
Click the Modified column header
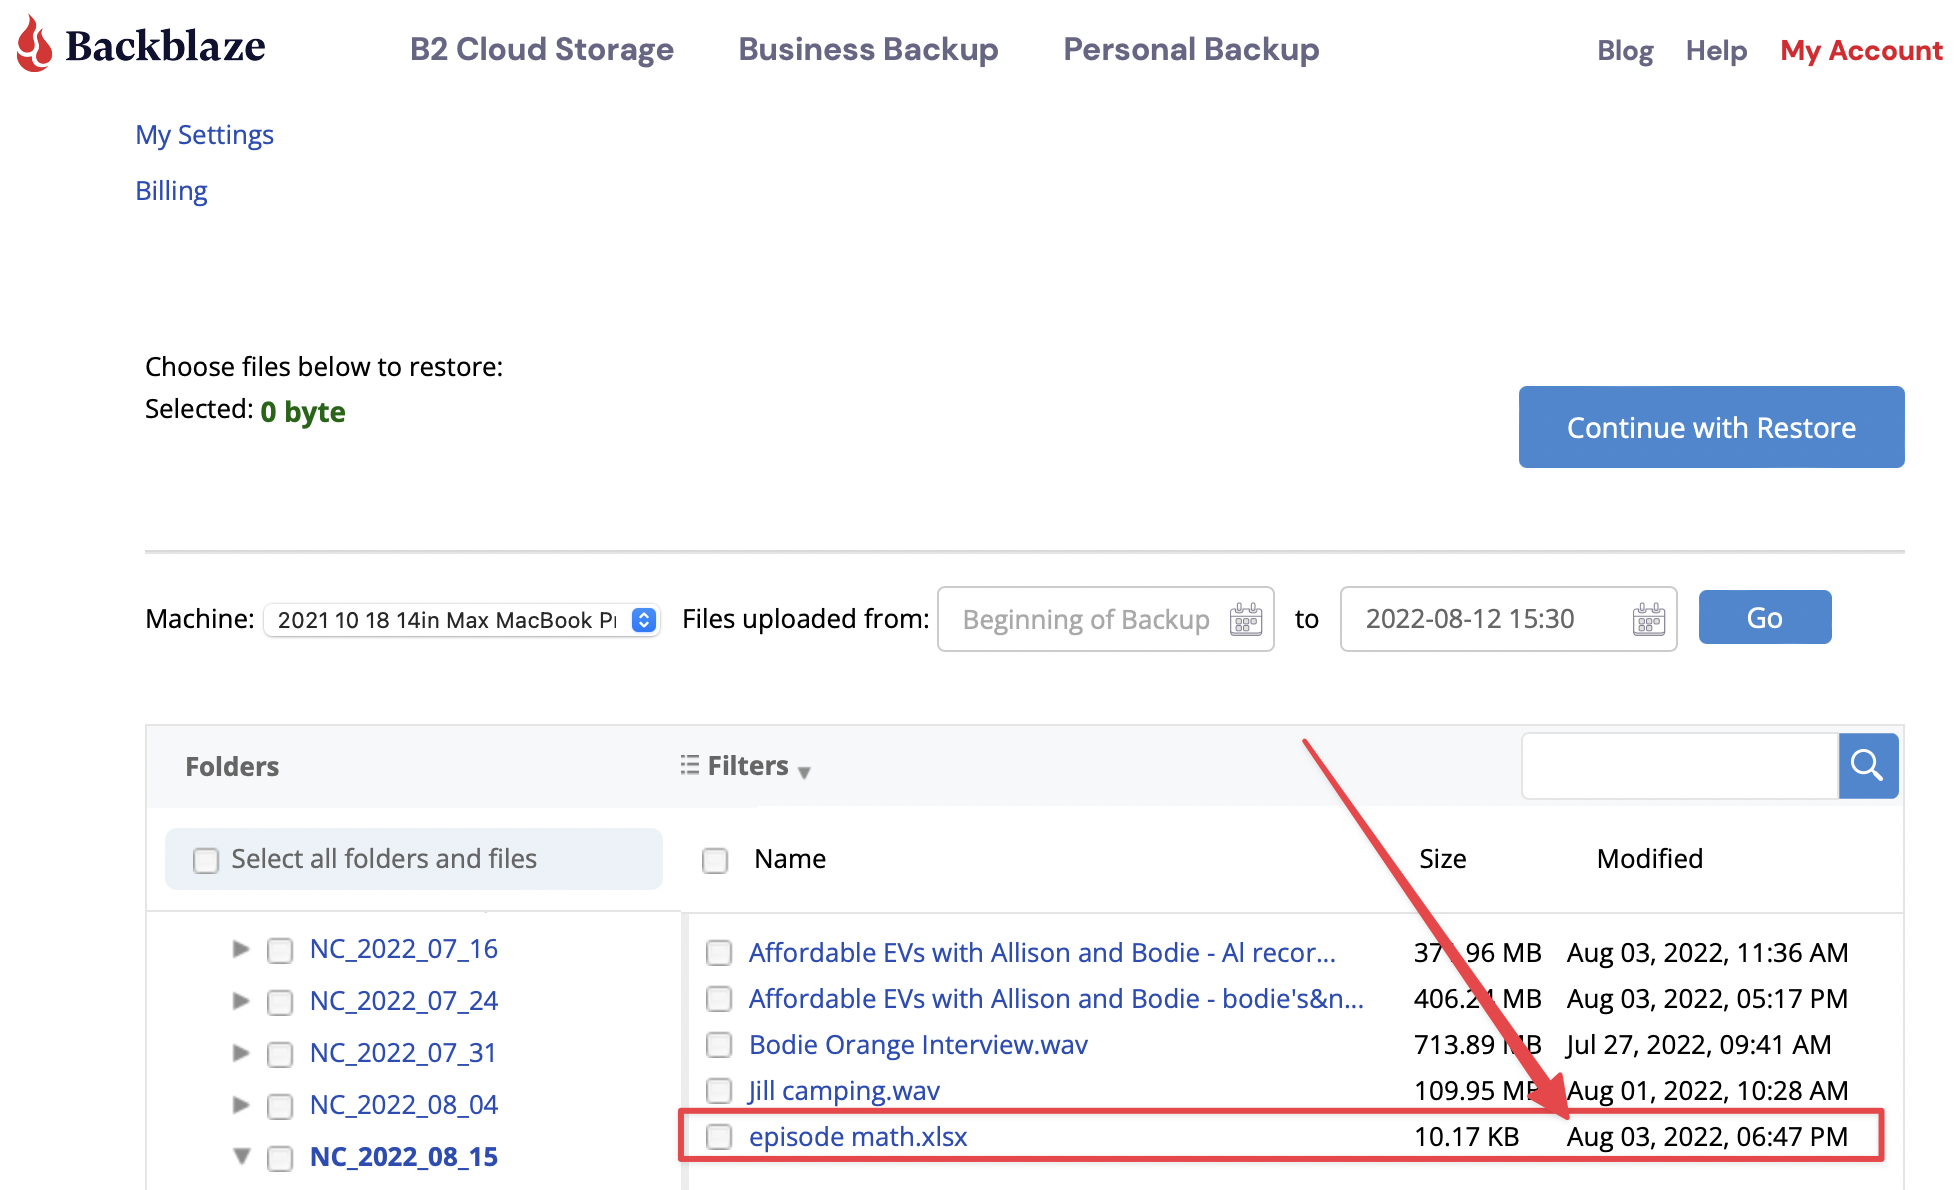[1649, 859]
